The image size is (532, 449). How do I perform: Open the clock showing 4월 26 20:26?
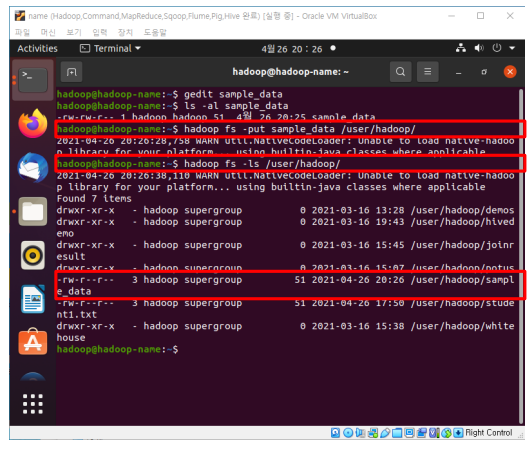[291, 49]
